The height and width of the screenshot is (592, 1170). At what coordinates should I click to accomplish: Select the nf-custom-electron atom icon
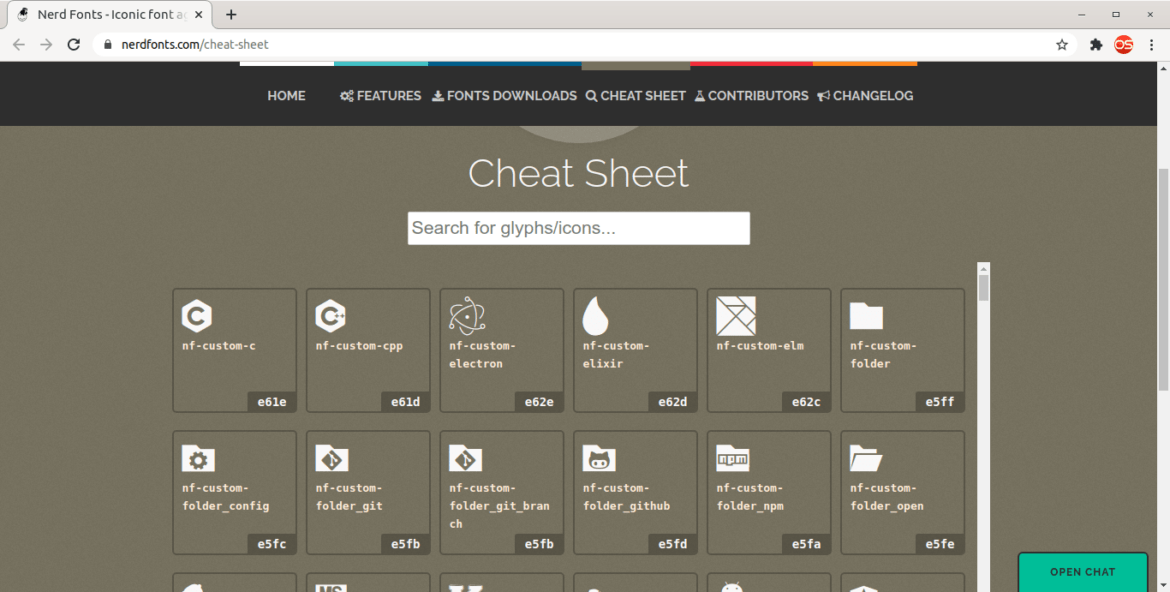463,316
